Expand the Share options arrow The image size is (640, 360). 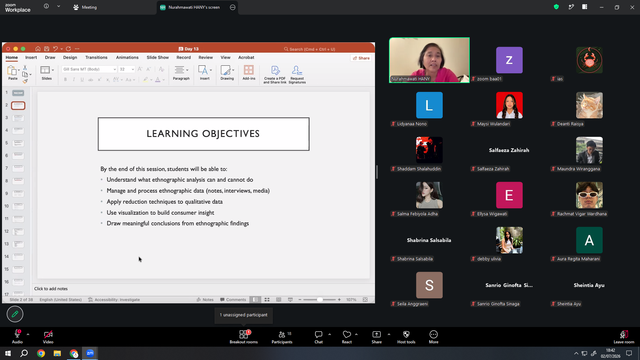click(389, 334)
